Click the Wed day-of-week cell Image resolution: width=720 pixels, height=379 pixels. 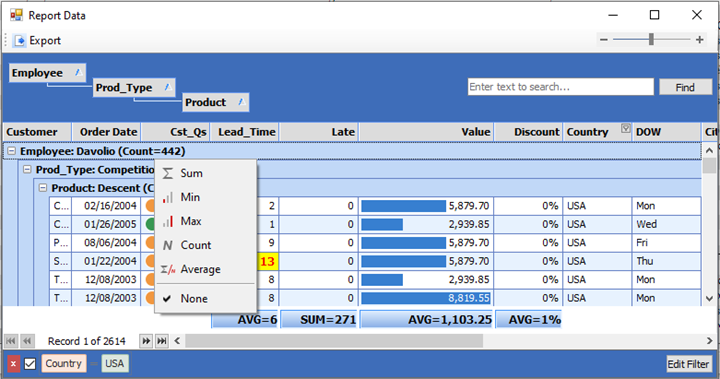tap(666, 224)
